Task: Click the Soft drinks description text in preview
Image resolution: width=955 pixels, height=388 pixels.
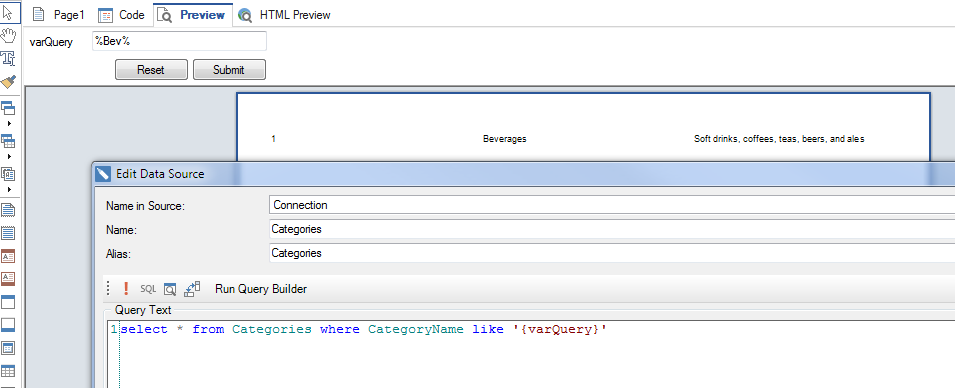Action: tap(779, 139)
